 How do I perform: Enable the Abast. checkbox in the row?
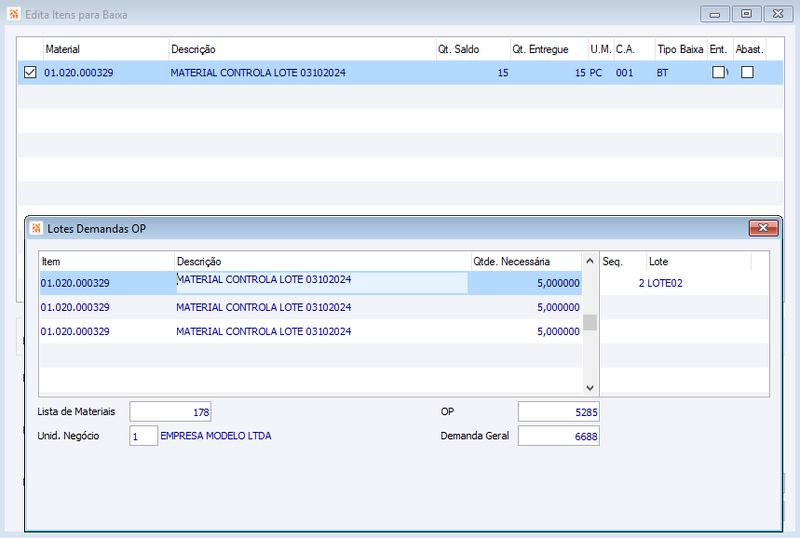point(747,72)
